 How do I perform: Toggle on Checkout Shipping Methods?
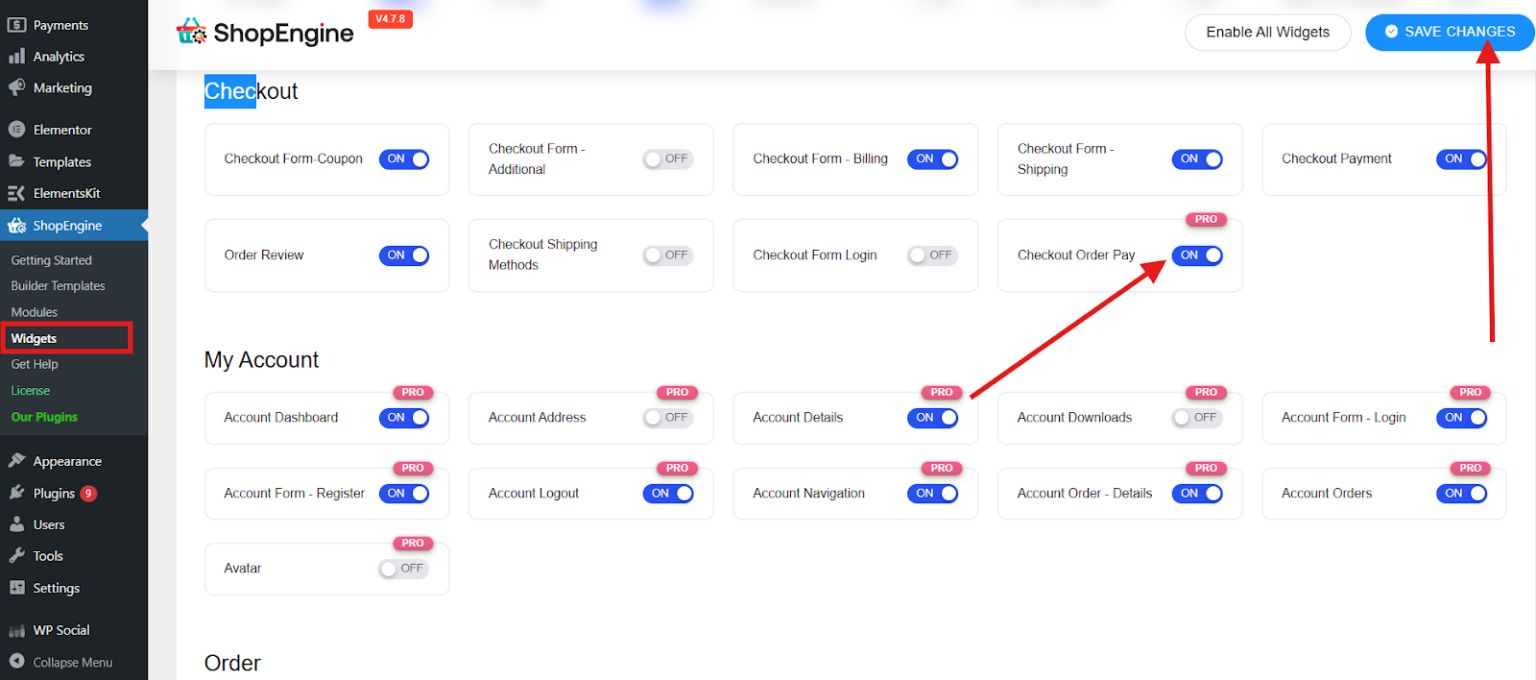click(x=667, y=255)
